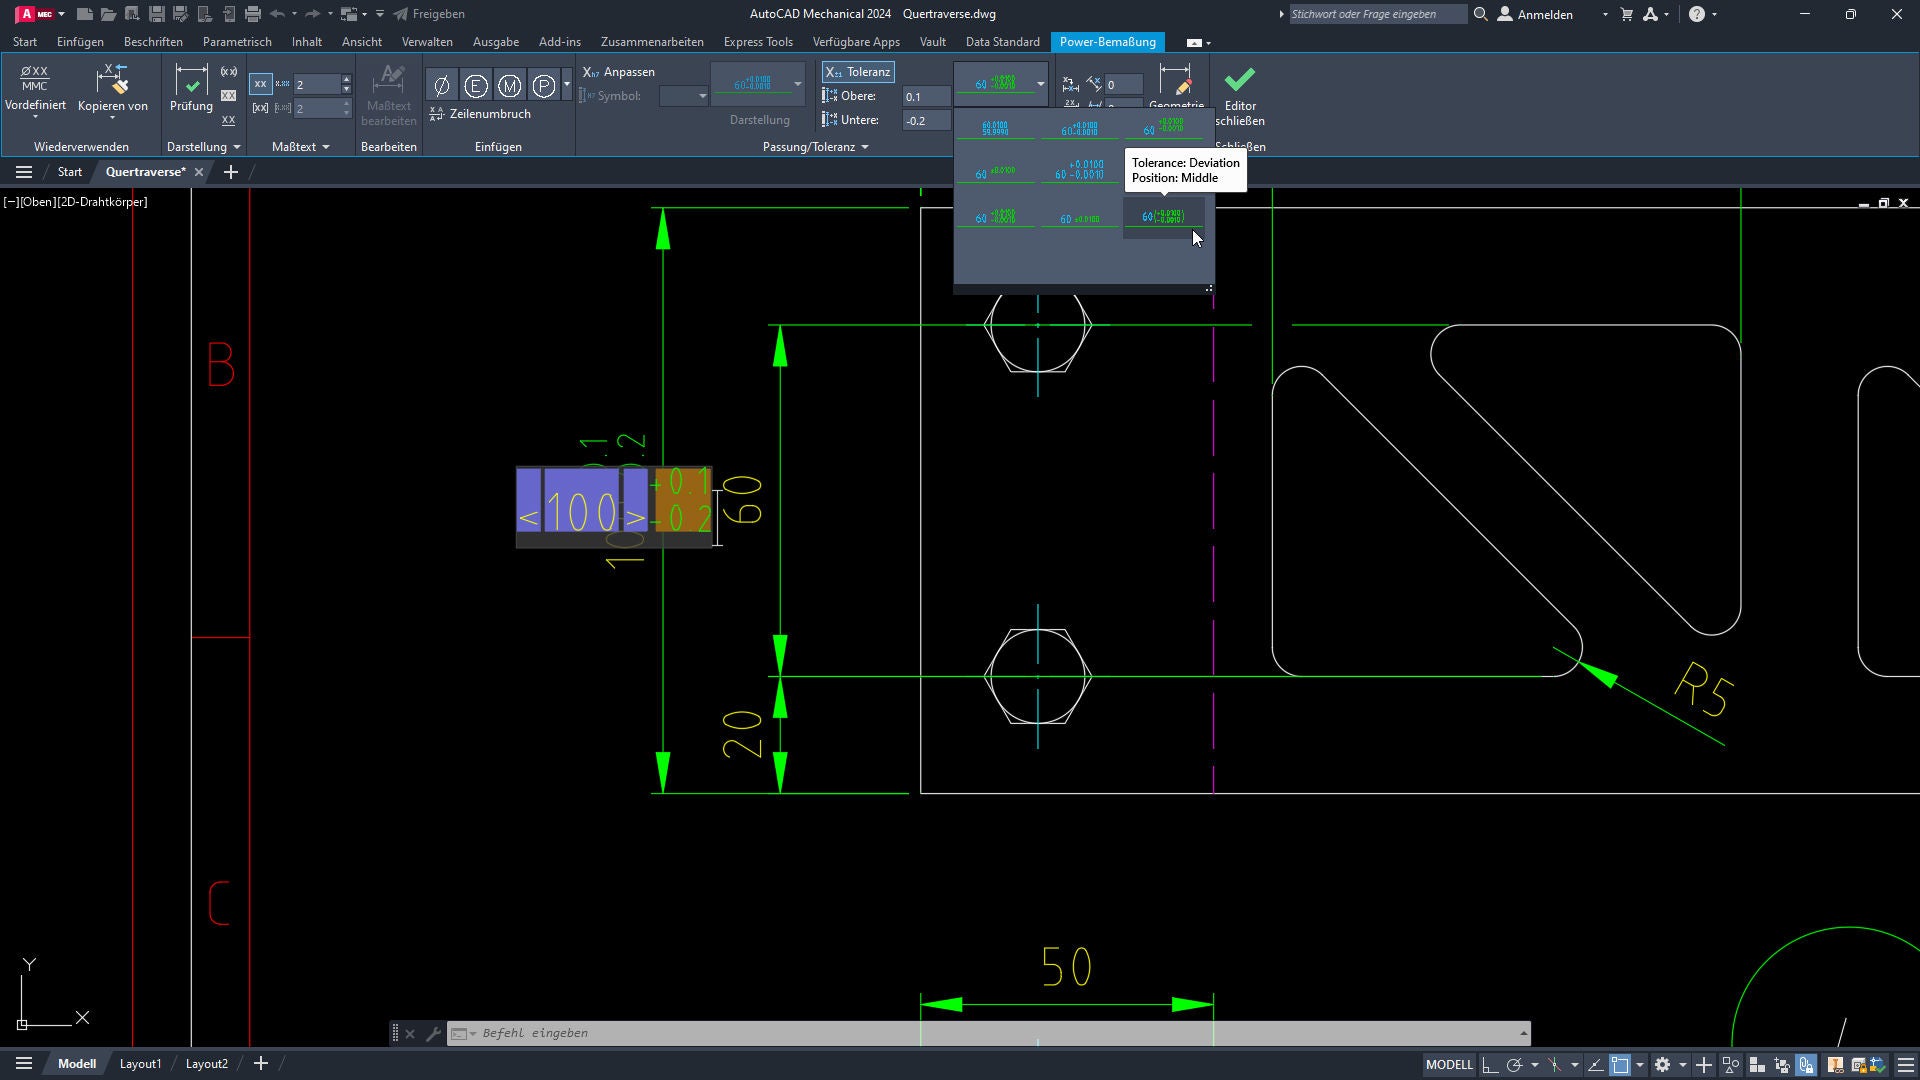Select the Deviation Middle tolerance style thumbnail
The width and height of the screenshot is (1920, 1080).
1163,217
